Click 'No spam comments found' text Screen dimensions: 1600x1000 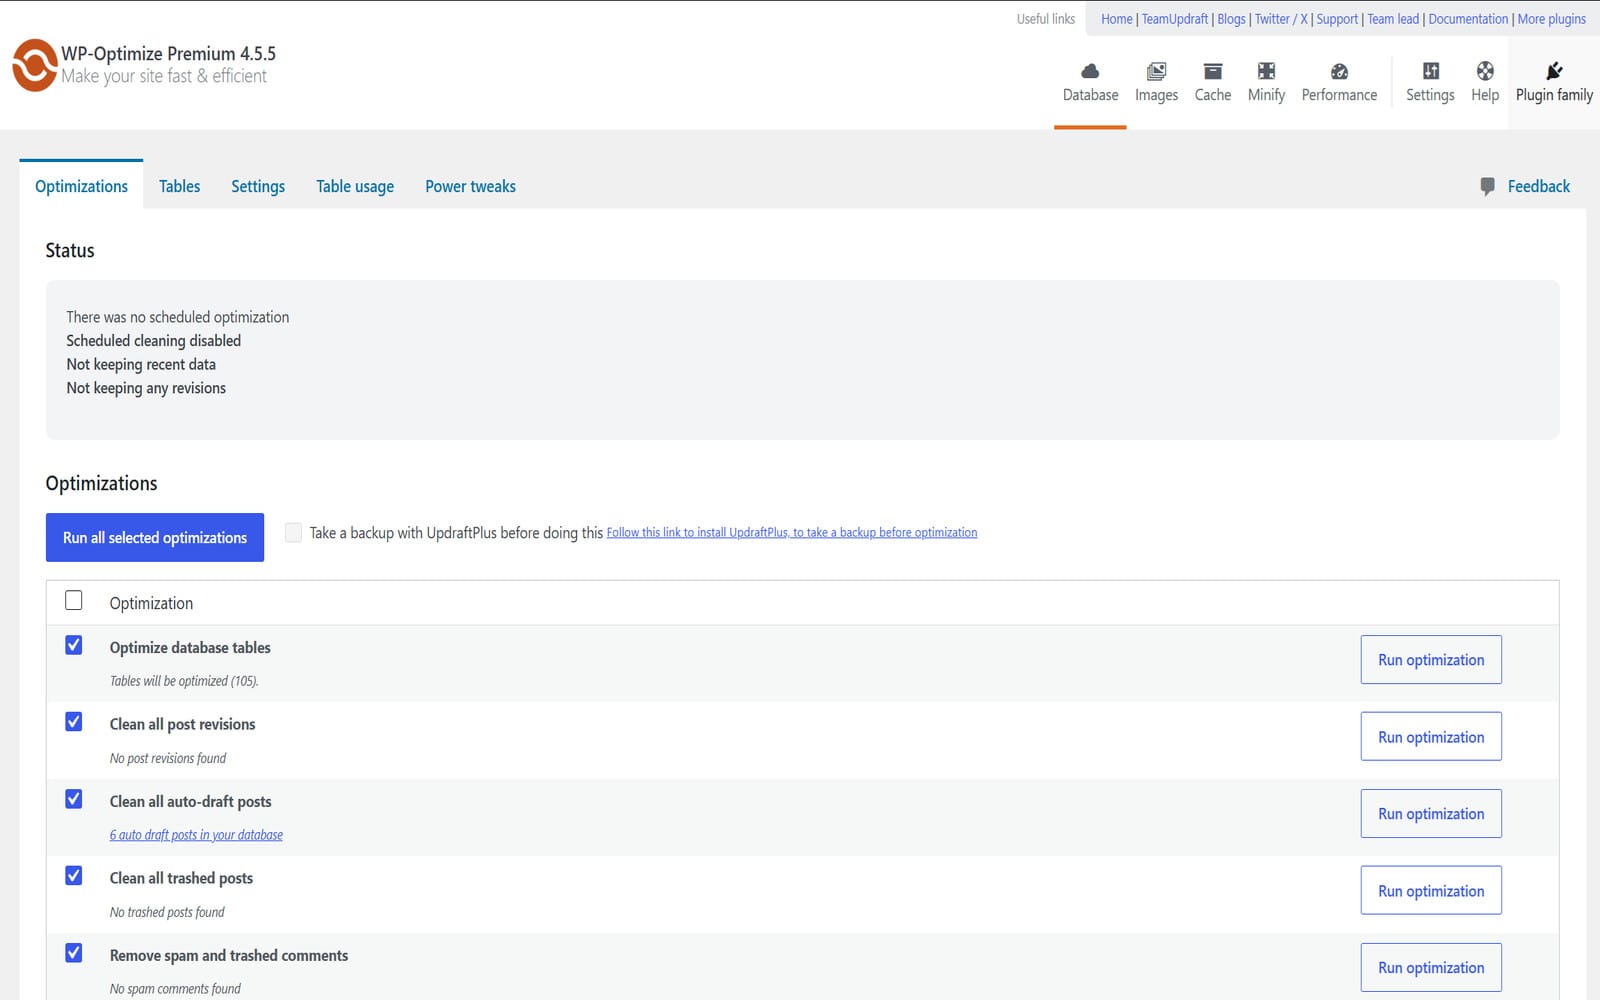point(175,989)
